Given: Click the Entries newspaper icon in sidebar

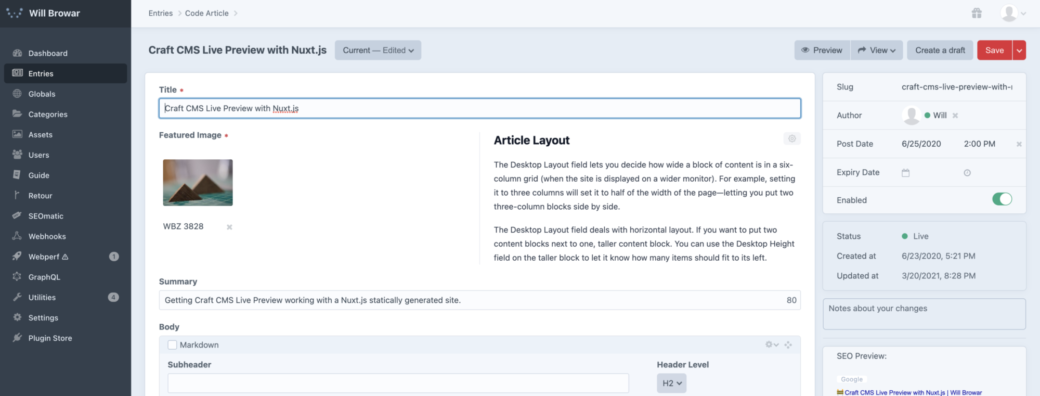Looking at the screenshot, I should 17,74.
